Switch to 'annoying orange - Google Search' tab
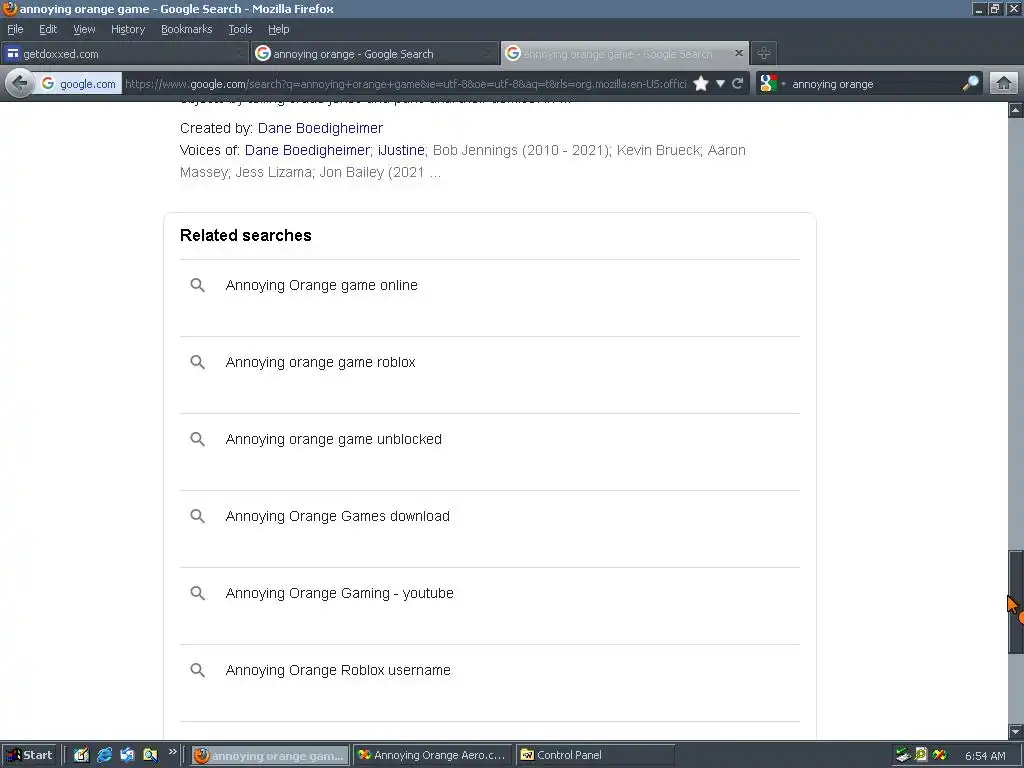The height and width of the screenshot is (768, 1024). pyautogui.click(x=374, y=54)
